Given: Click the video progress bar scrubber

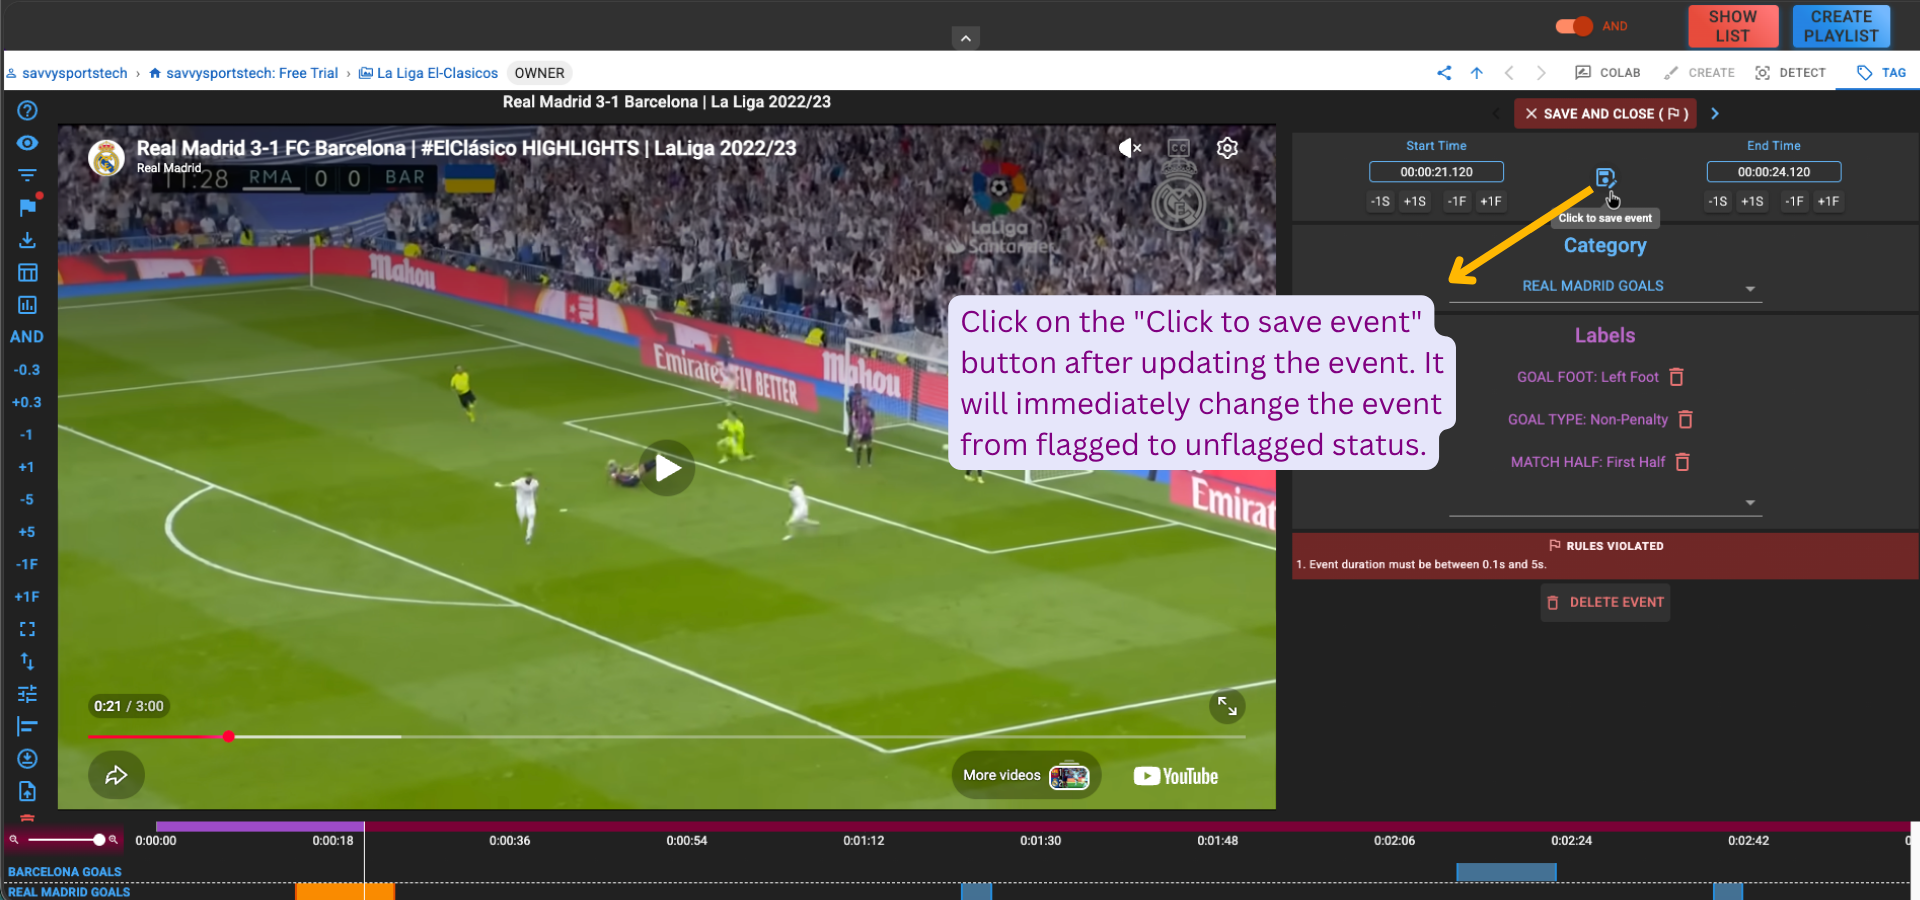Looking at the screenshot, I should [x=229, y=737].
